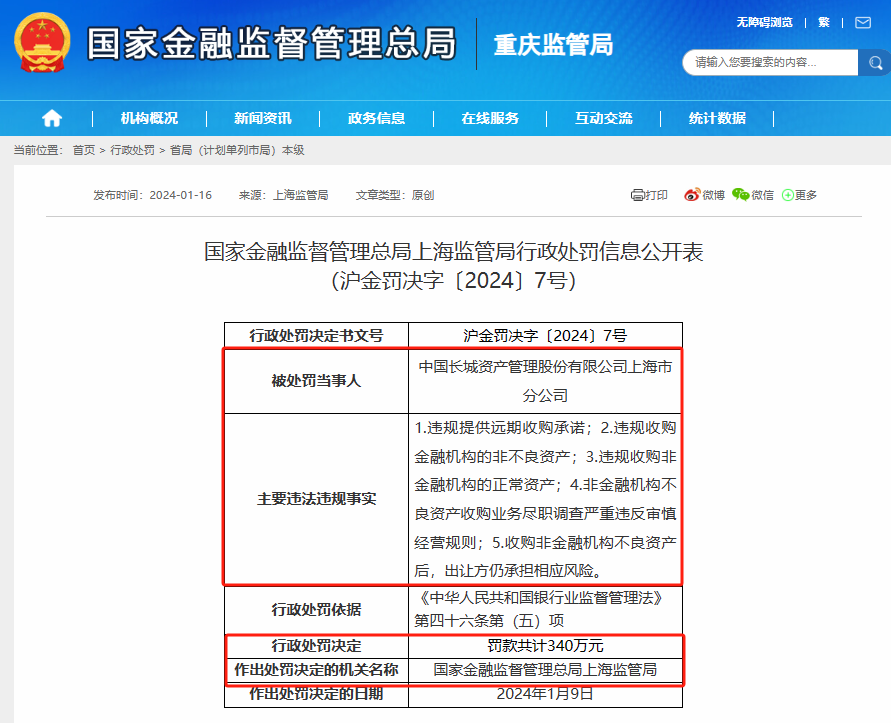891x723 pixels.
Task: Open the mail envelope icon
Action: pos(863,23)
